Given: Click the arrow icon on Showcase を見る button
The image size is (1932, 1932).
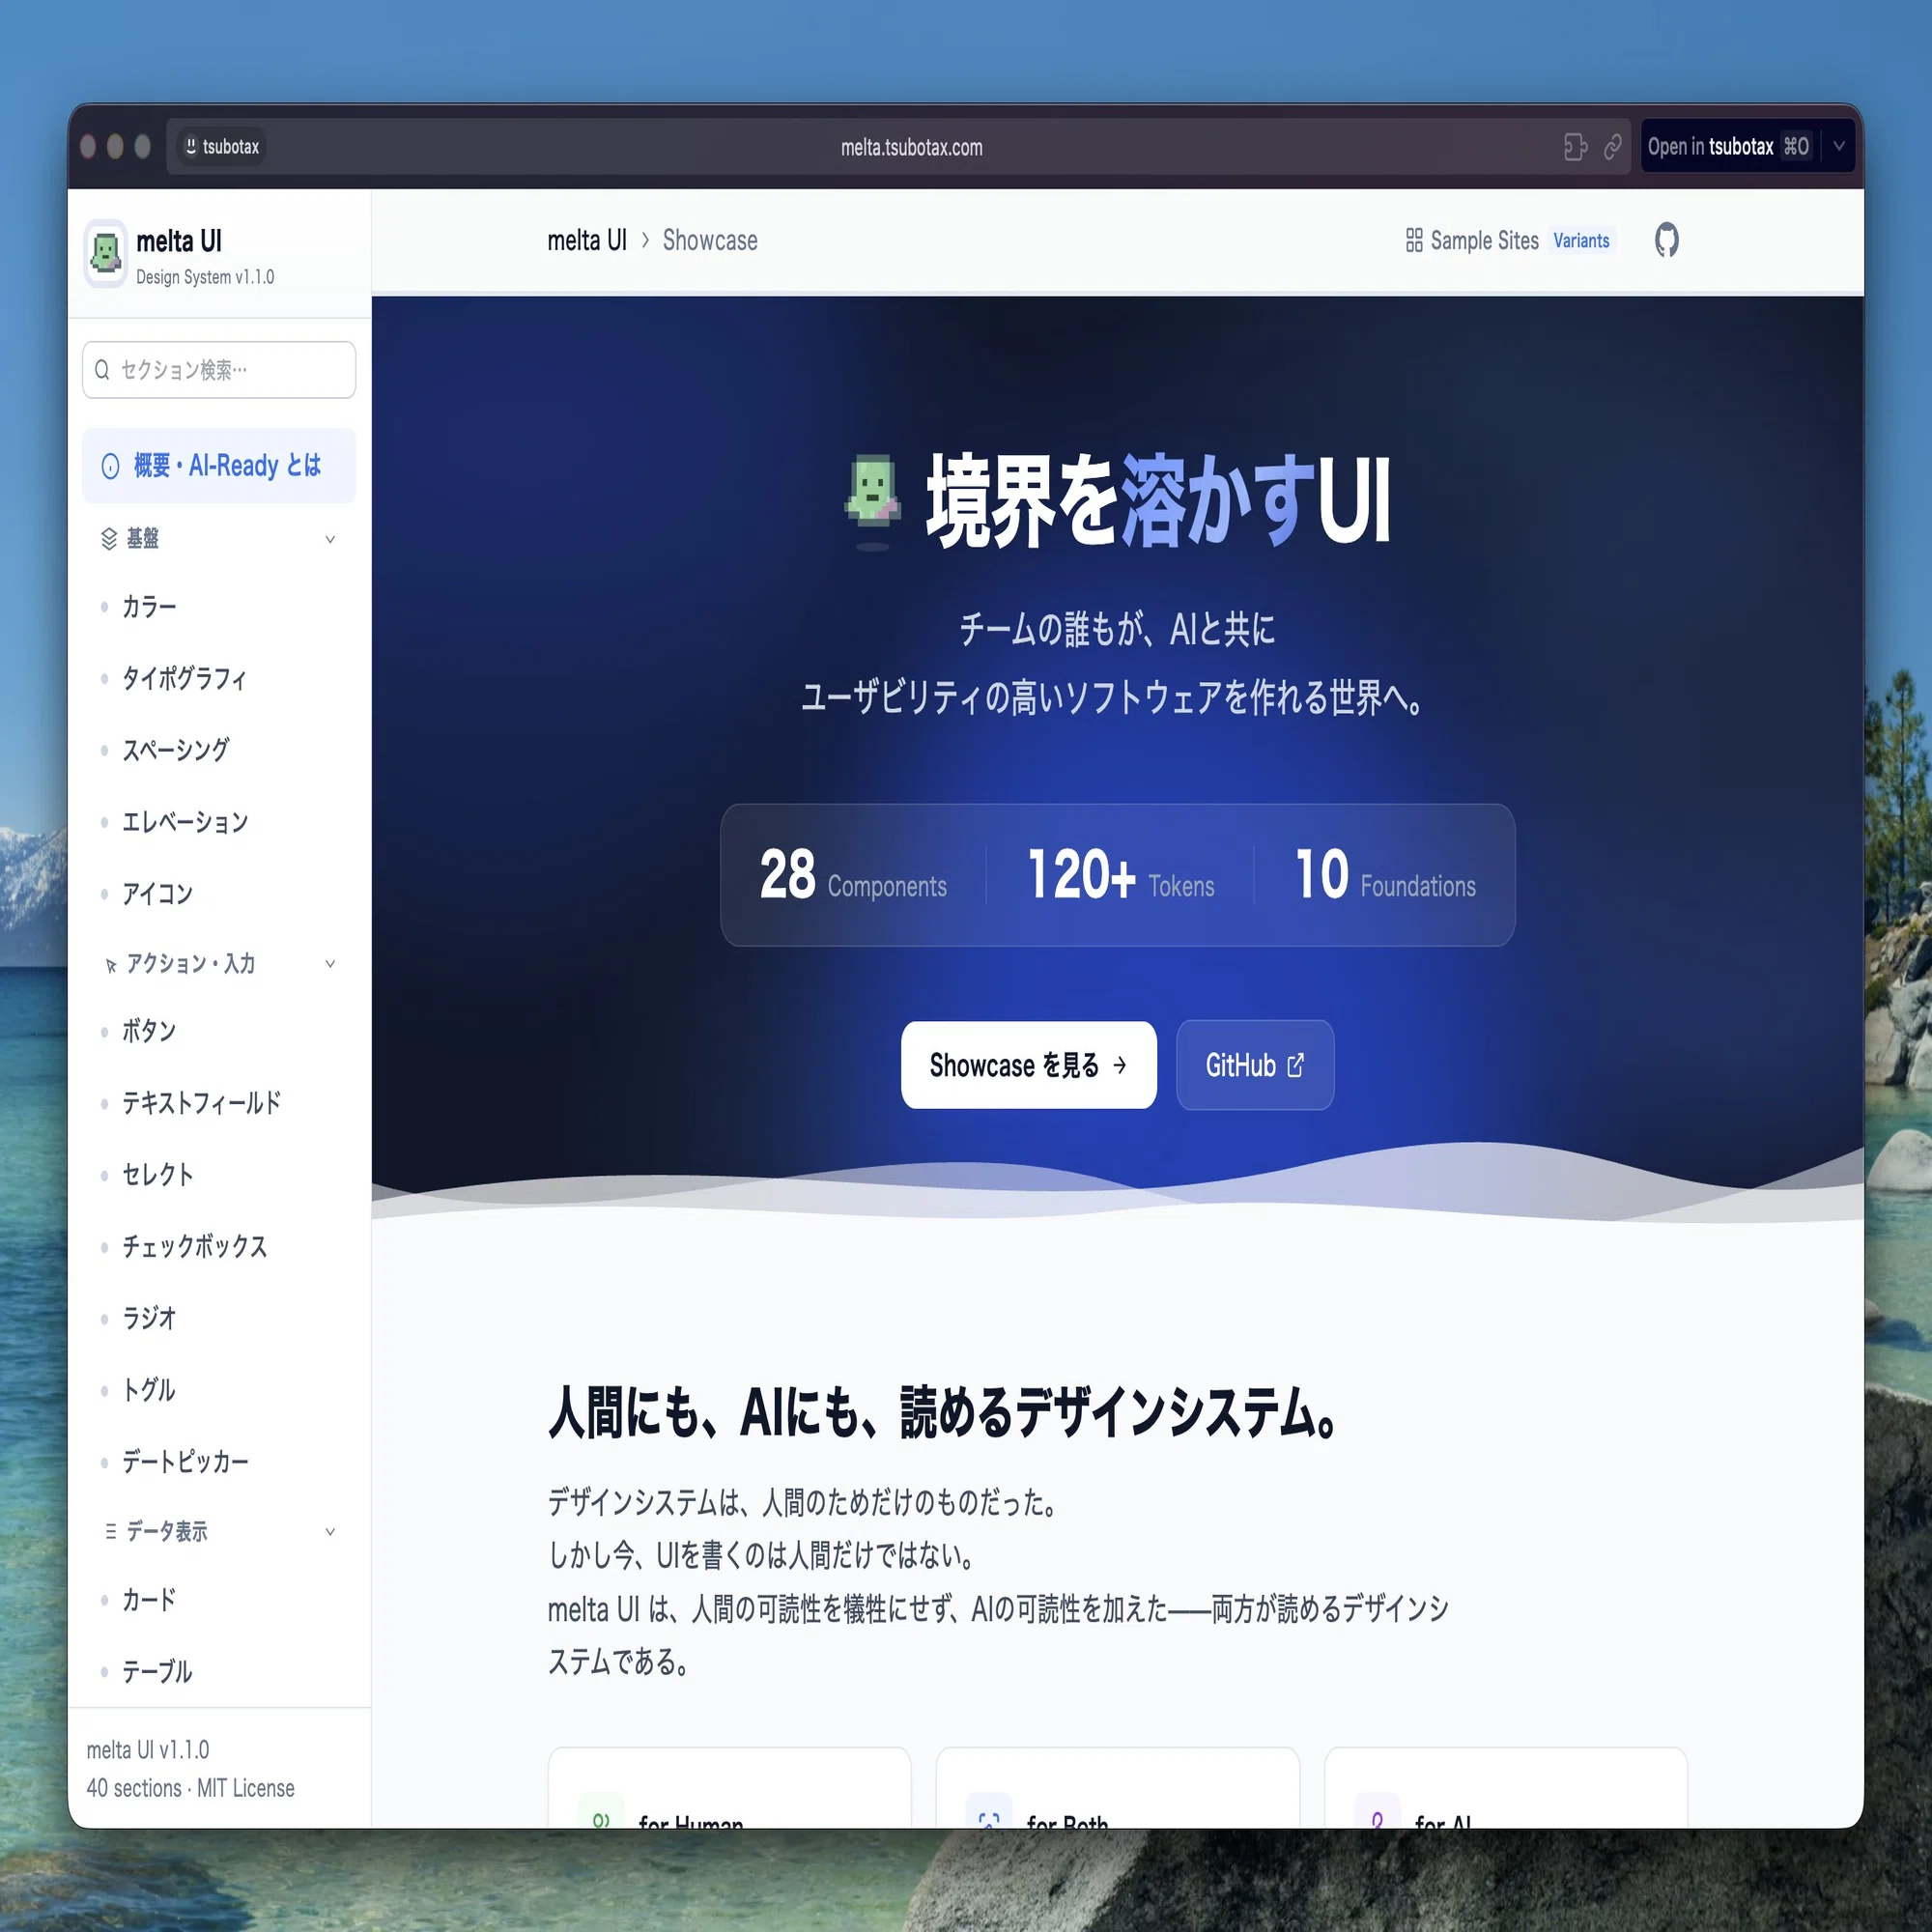Looking at the screenshot, I should click(x=1120, y=1065).
